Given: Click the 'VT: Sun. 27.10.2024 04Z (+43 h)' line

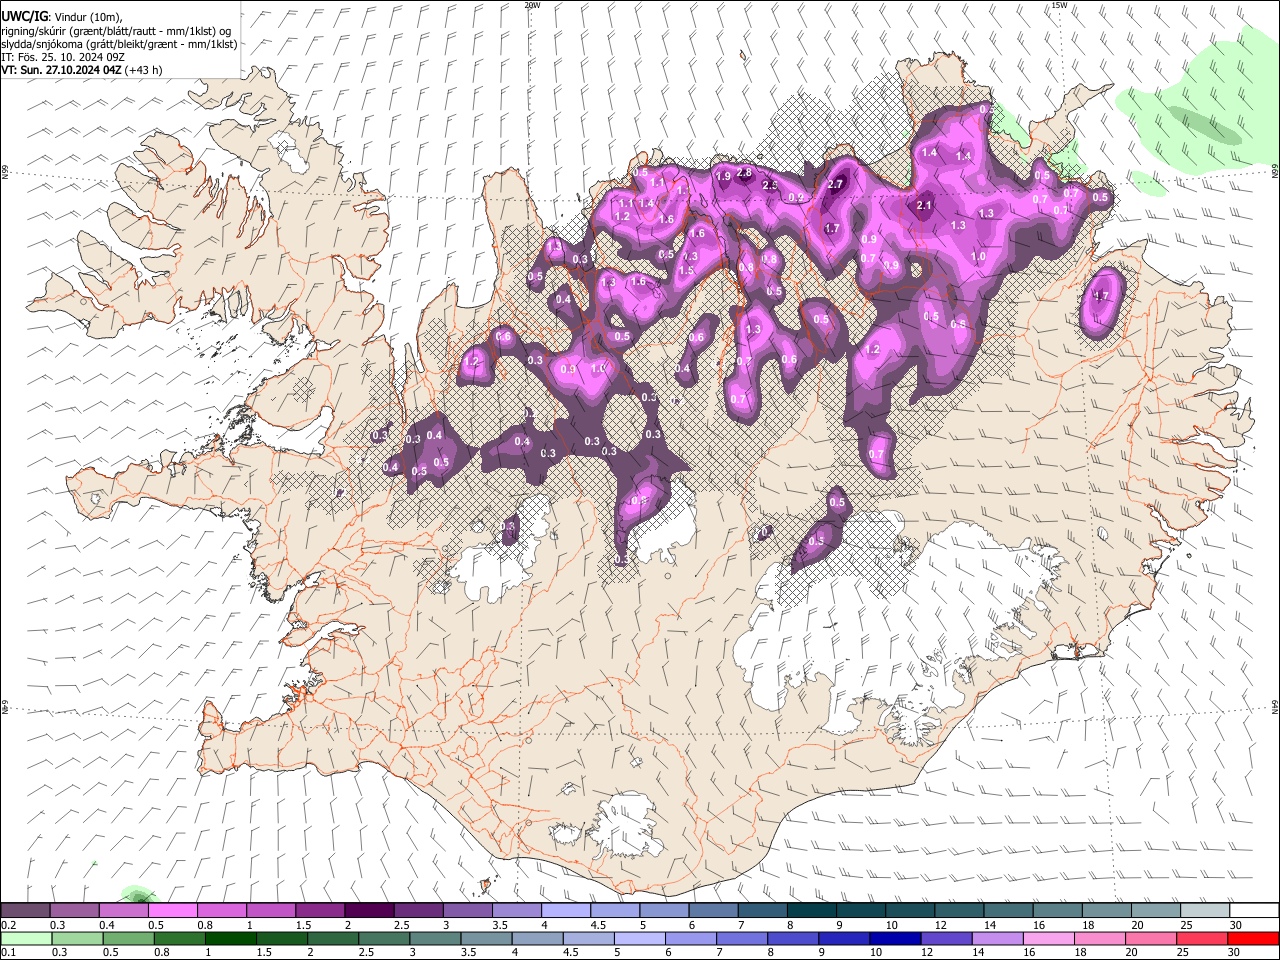Looking at the screenshot, I should click(81, 70).
